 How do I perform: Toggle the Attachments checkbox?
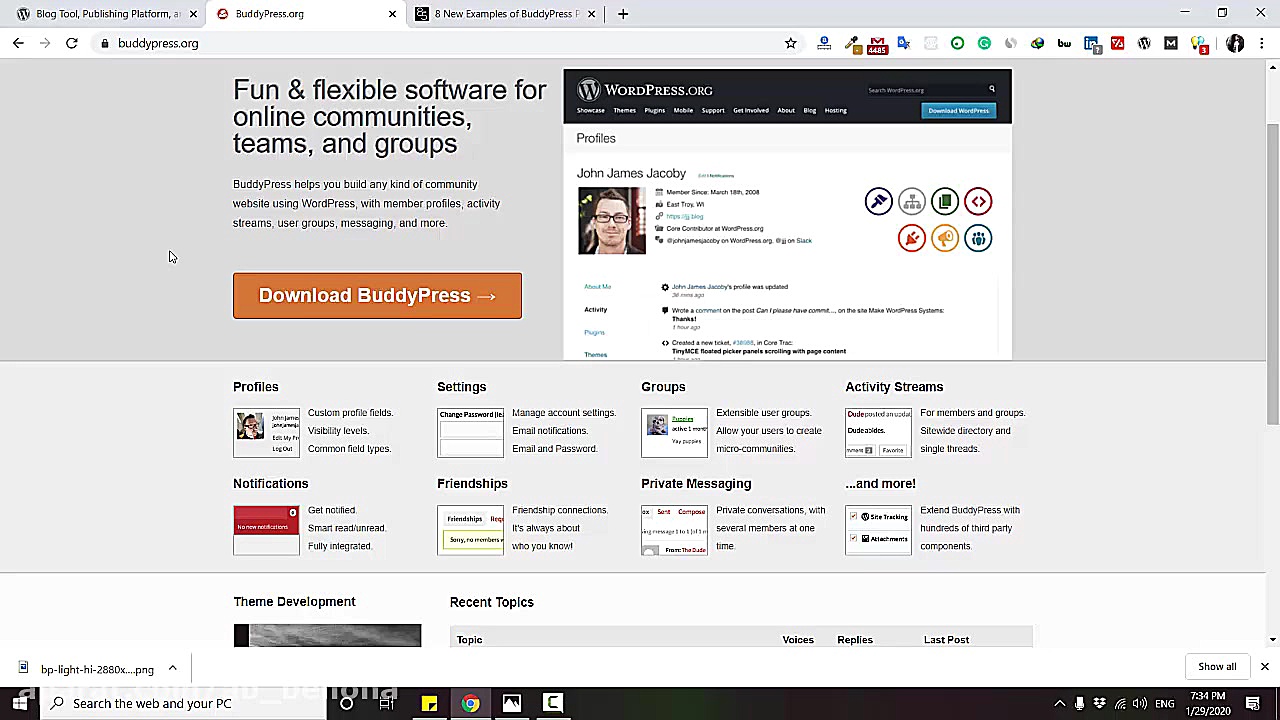(x=853, y=539)
